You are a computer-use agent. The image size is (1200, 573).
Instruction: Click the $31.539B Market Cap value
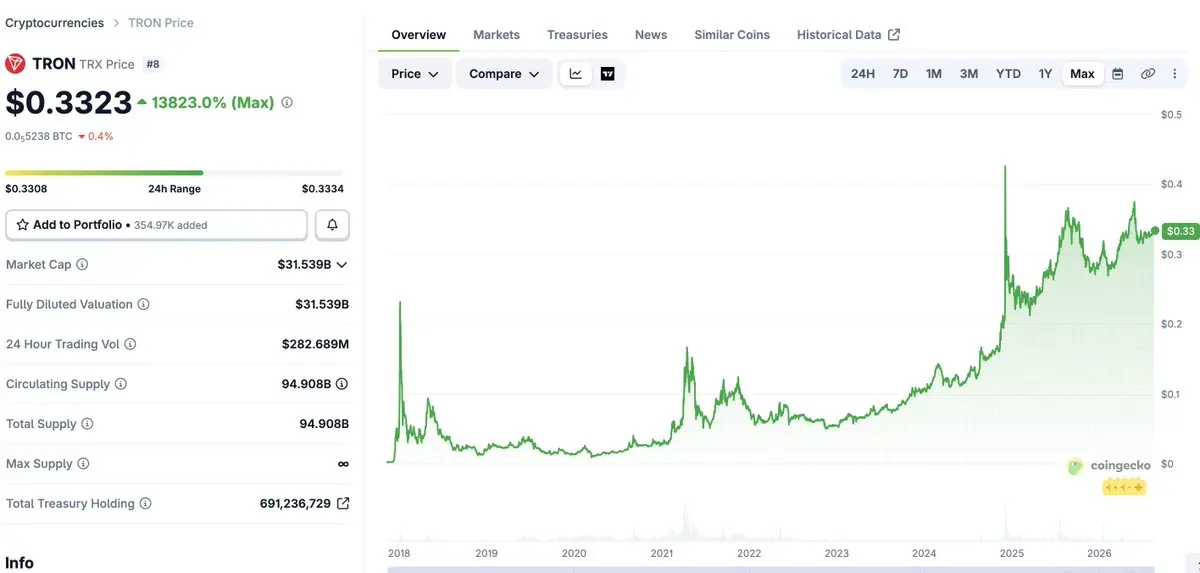[x=304, y=265]
